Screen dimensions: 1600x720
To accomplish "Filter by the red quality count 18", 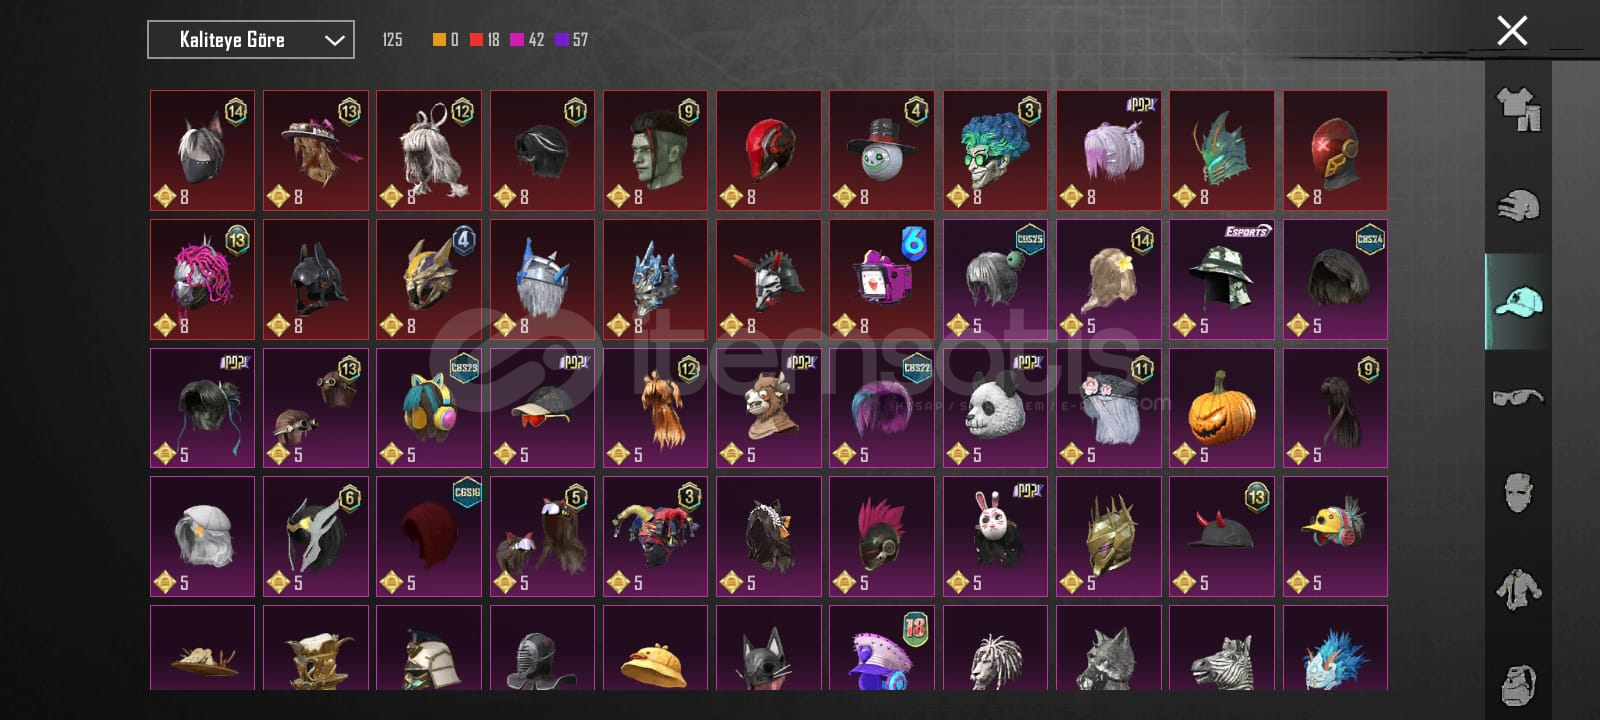I will (x=485, y=40).
